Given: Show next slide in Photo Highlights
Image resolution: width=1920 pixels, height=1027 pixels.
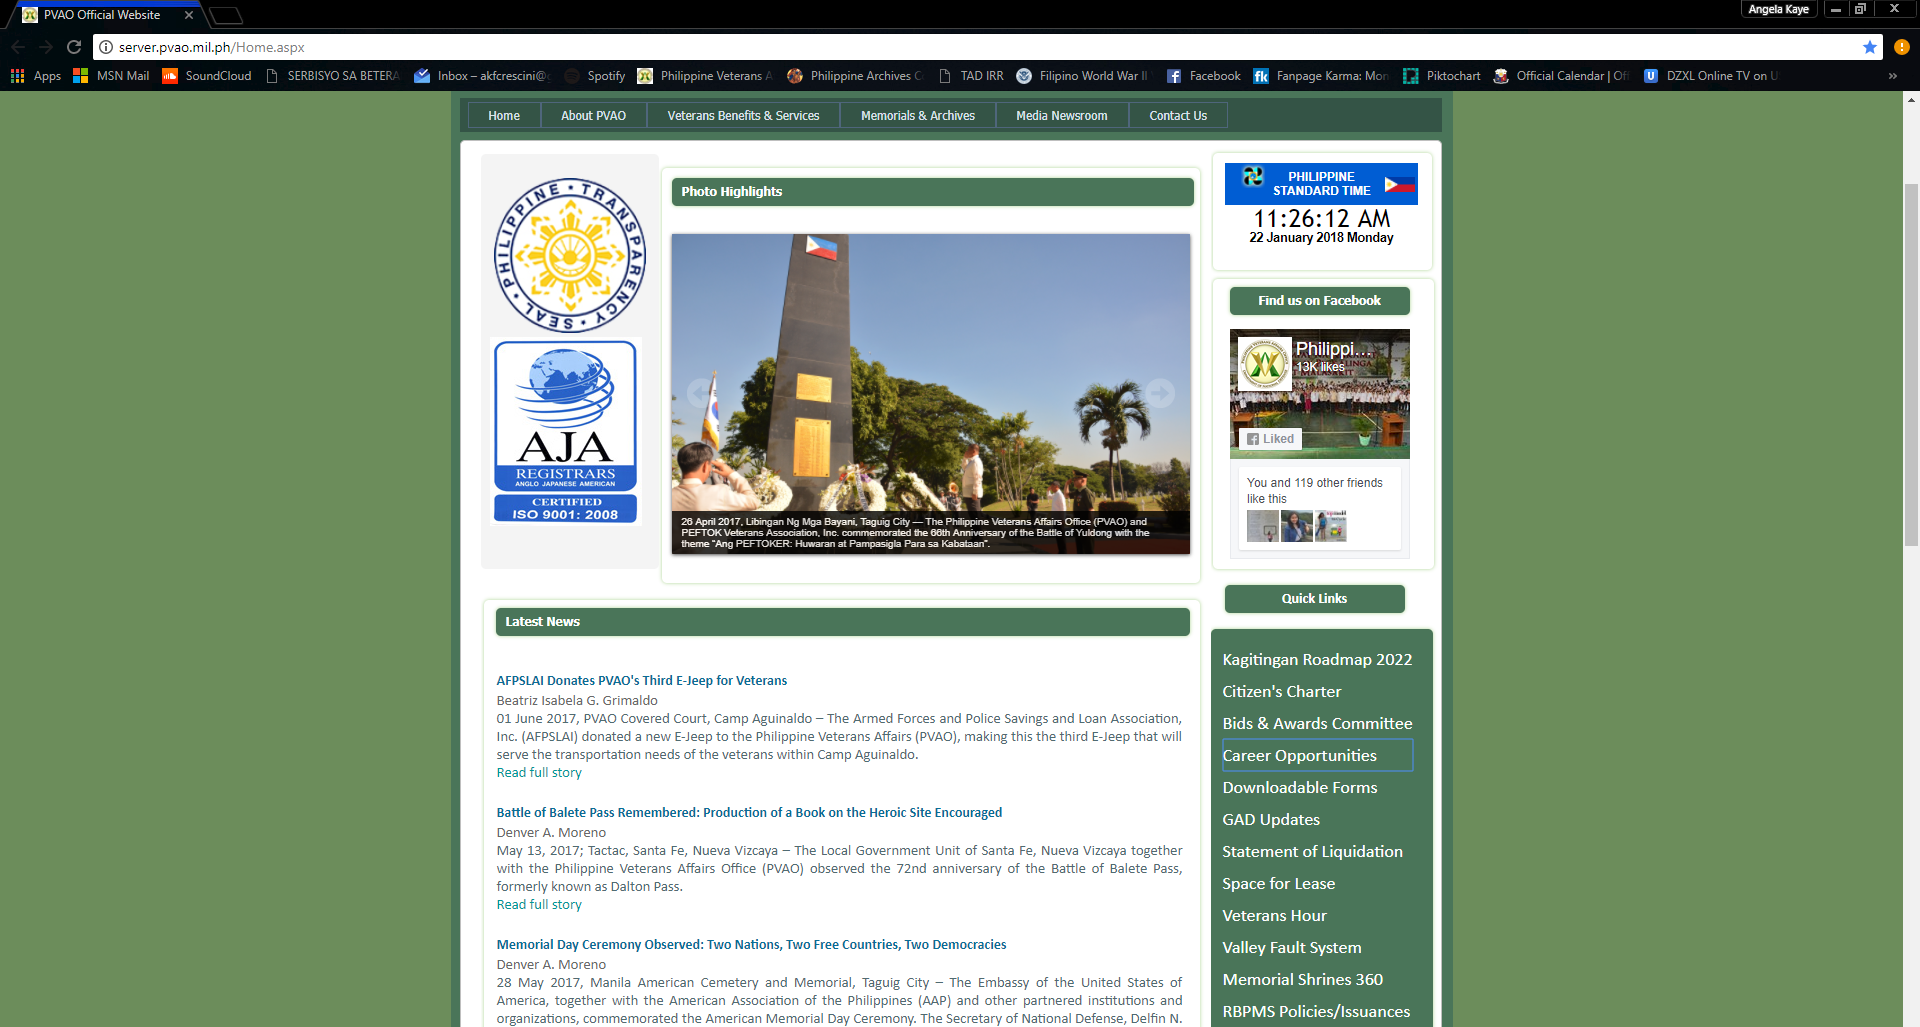Looking at the screenshot, I should pos(1160,393).
